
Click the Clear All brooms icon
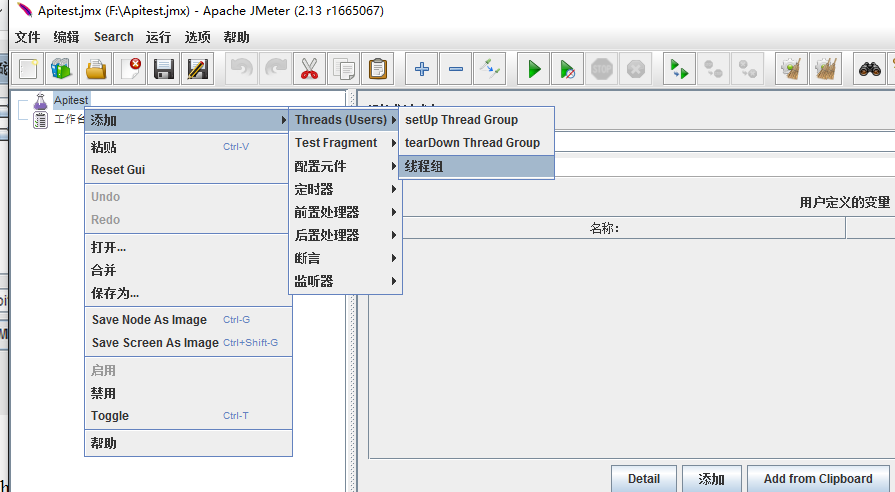pyautogui.click(x=825, y=69)
